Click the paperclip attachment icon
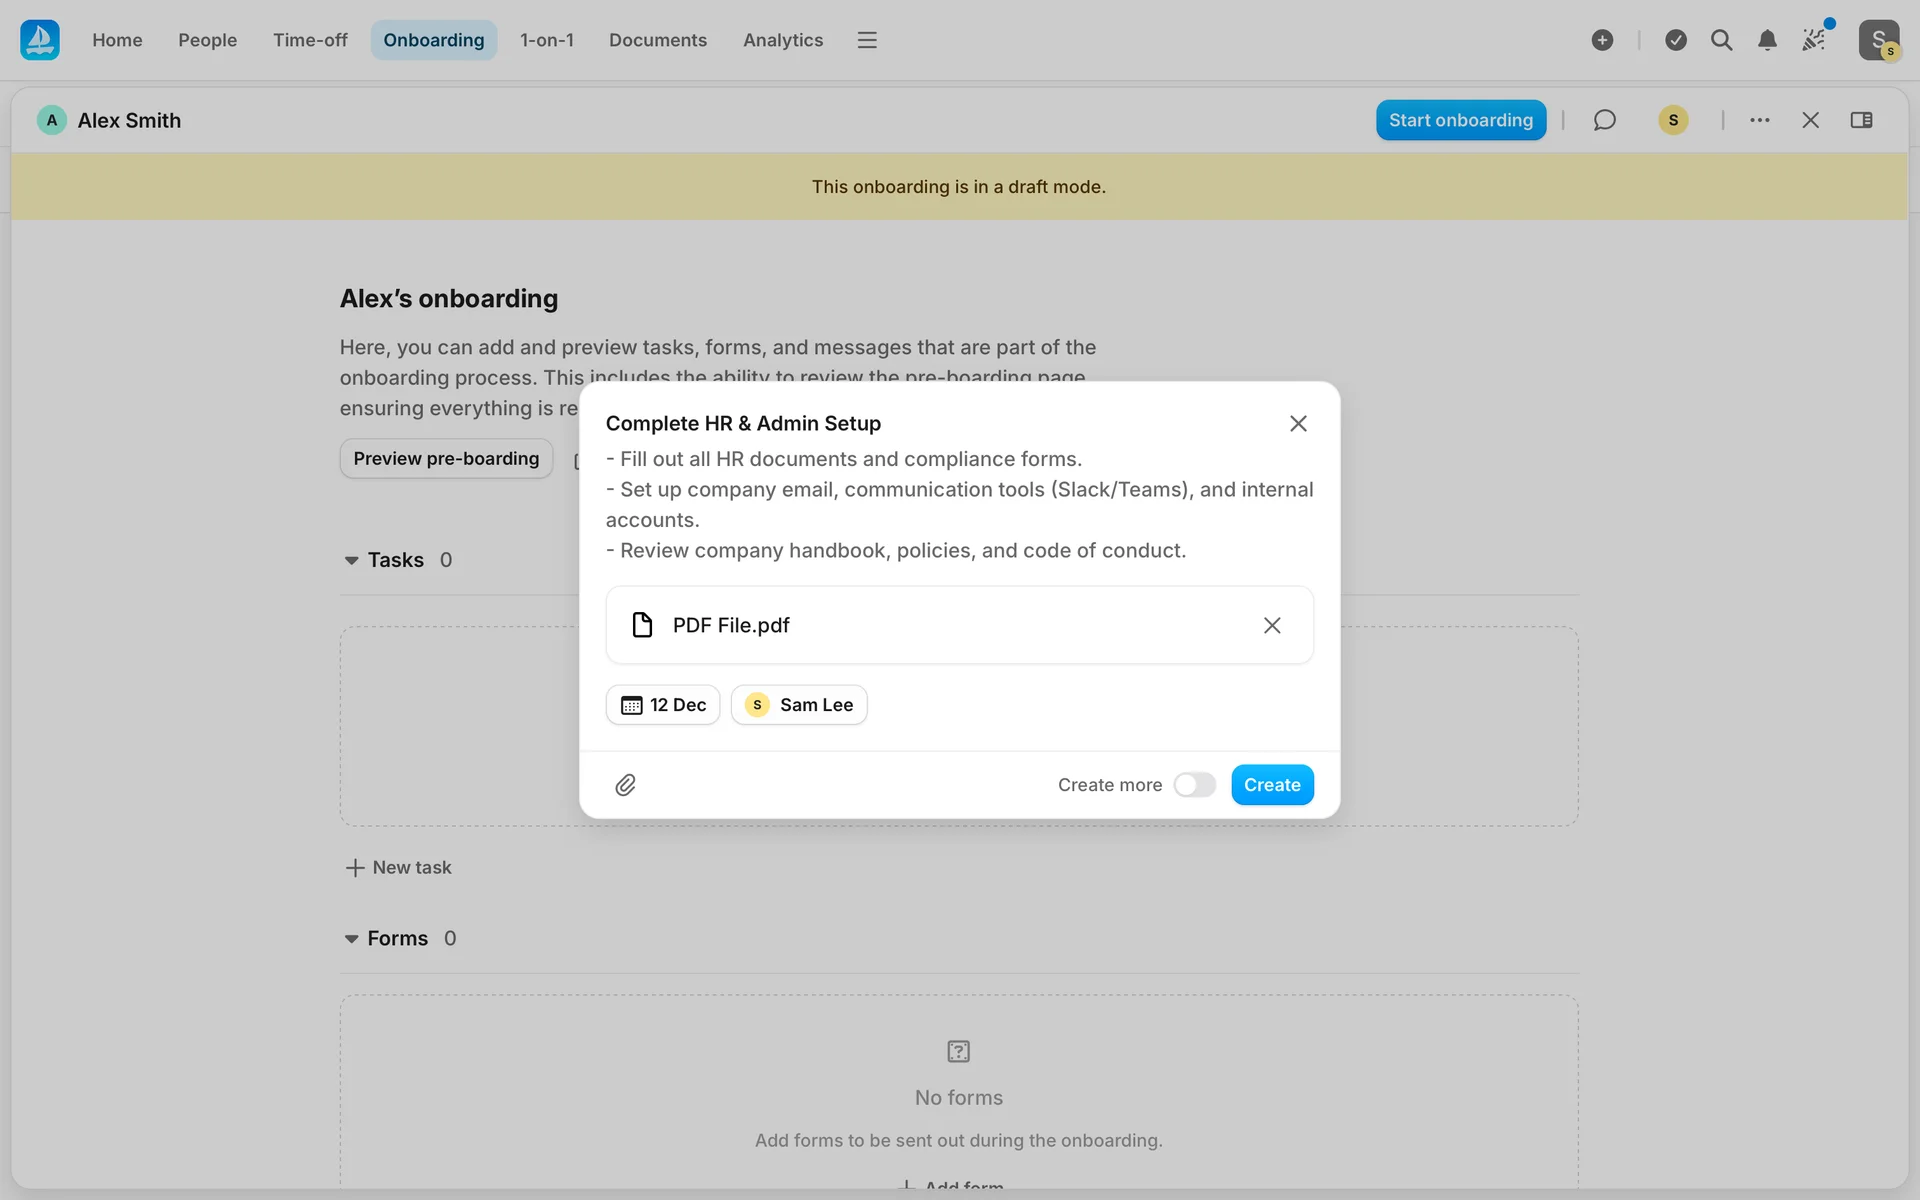This screenshot has width=1920, height=1200. (x=625, y=785)
